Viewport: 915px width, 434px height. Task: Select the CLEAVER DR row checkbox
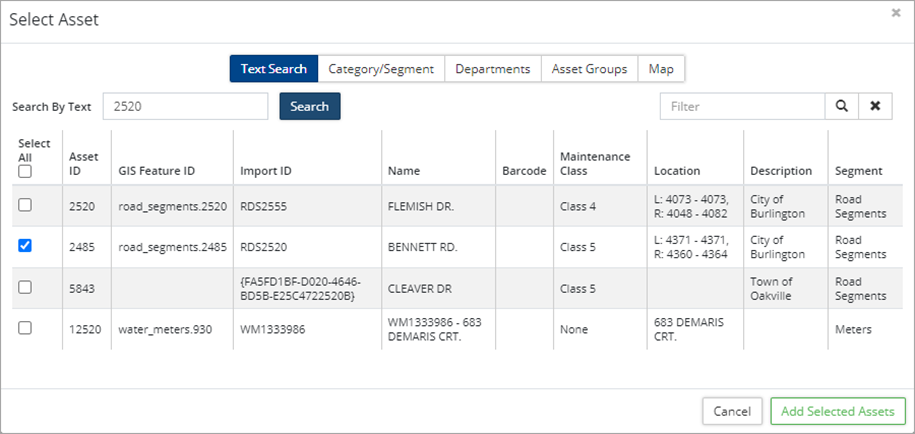(x=25, y=287)
